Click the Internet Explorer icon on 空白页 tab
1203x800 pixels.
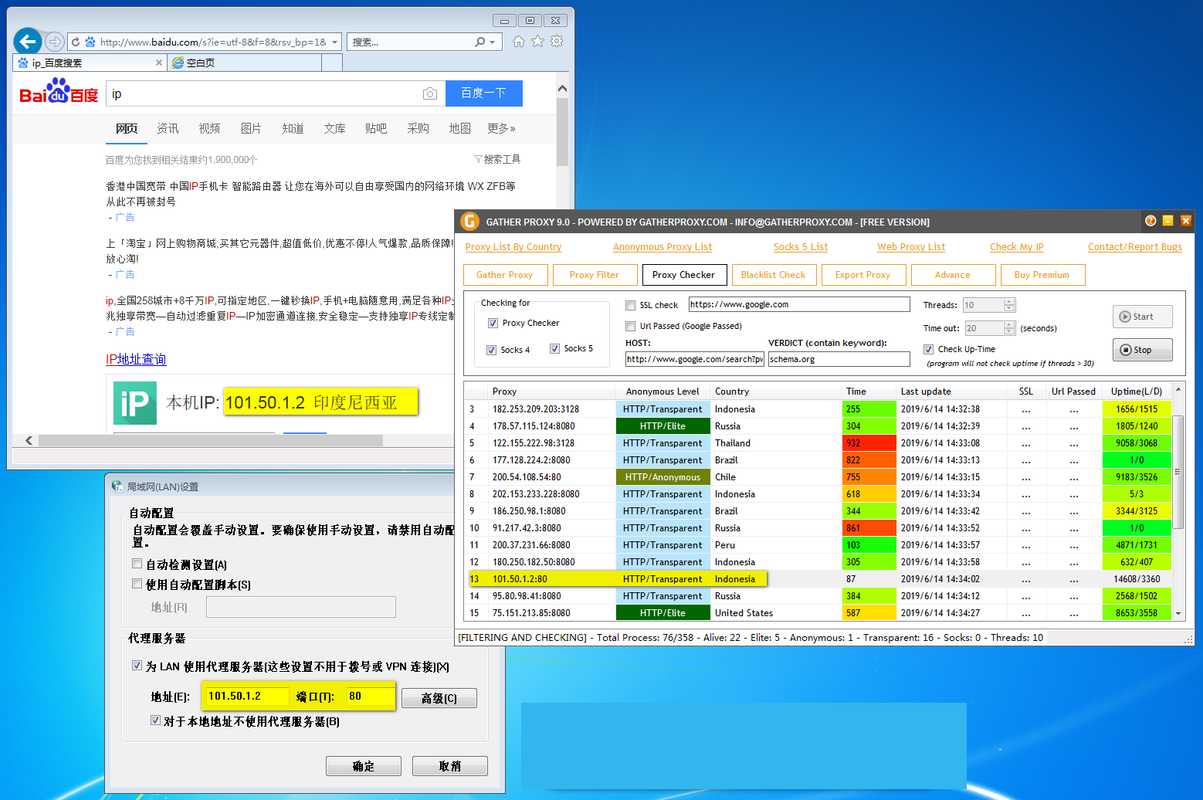click(178, 62)
